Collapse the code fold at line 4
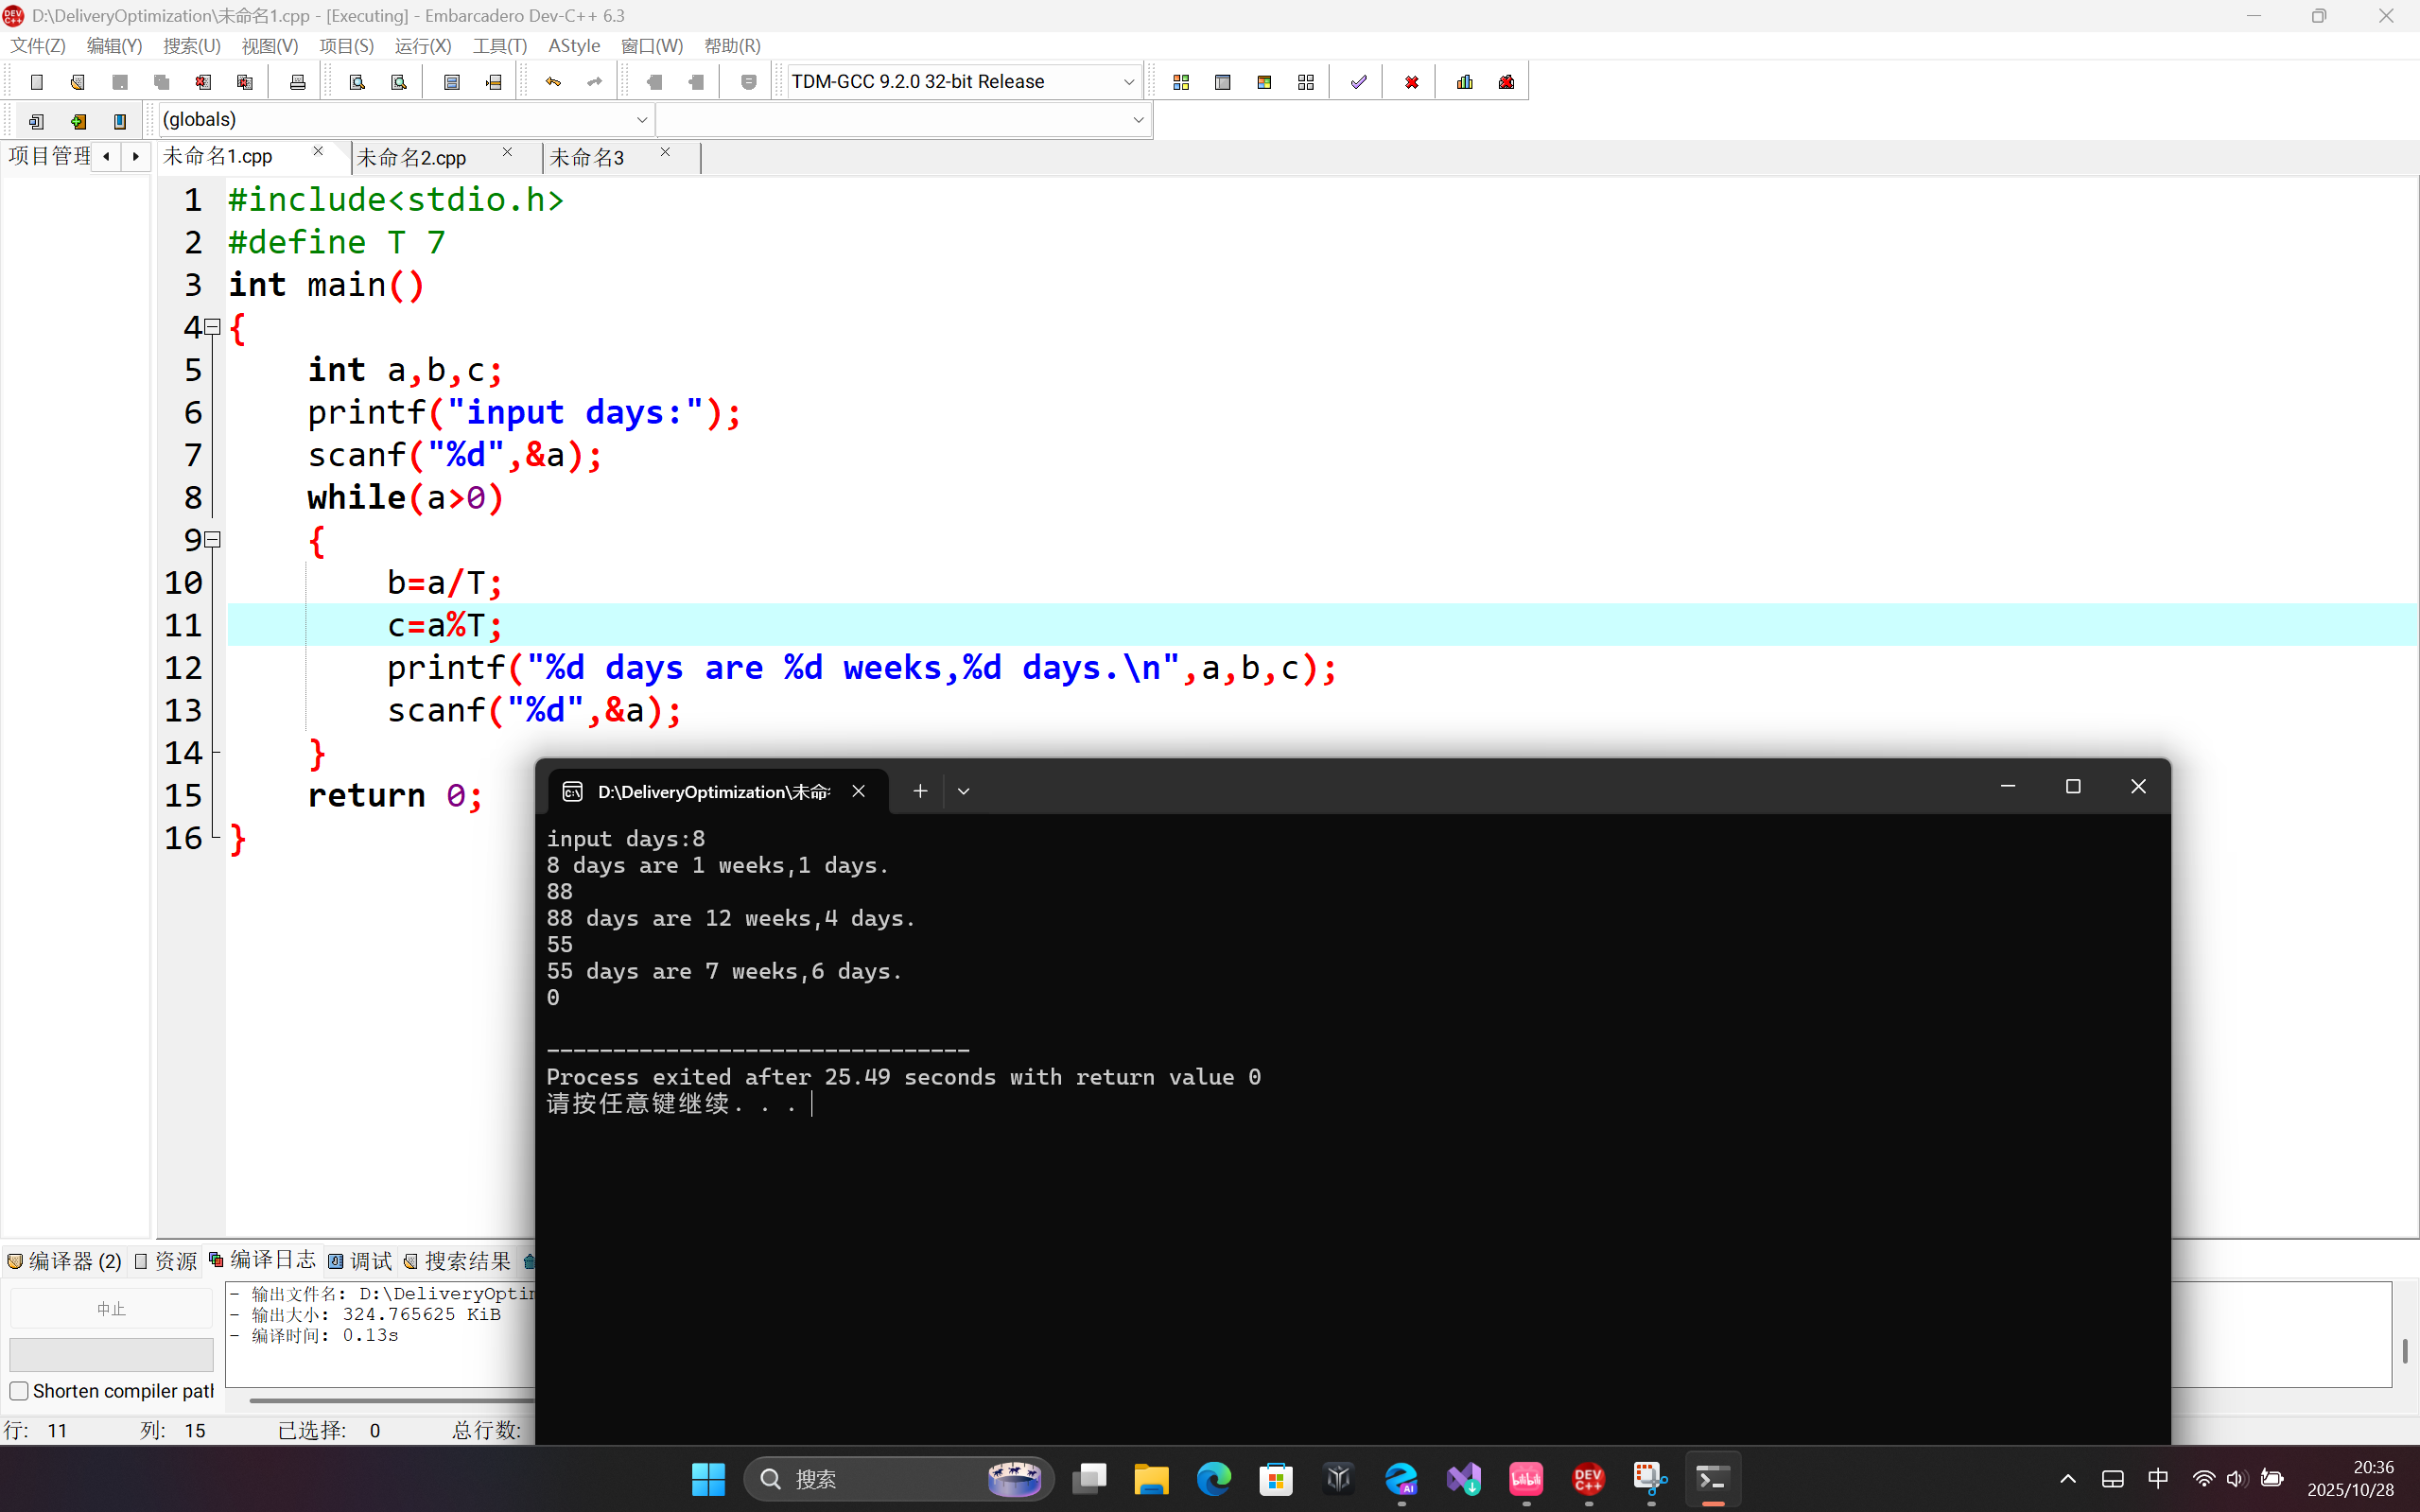 pos(212,327)
